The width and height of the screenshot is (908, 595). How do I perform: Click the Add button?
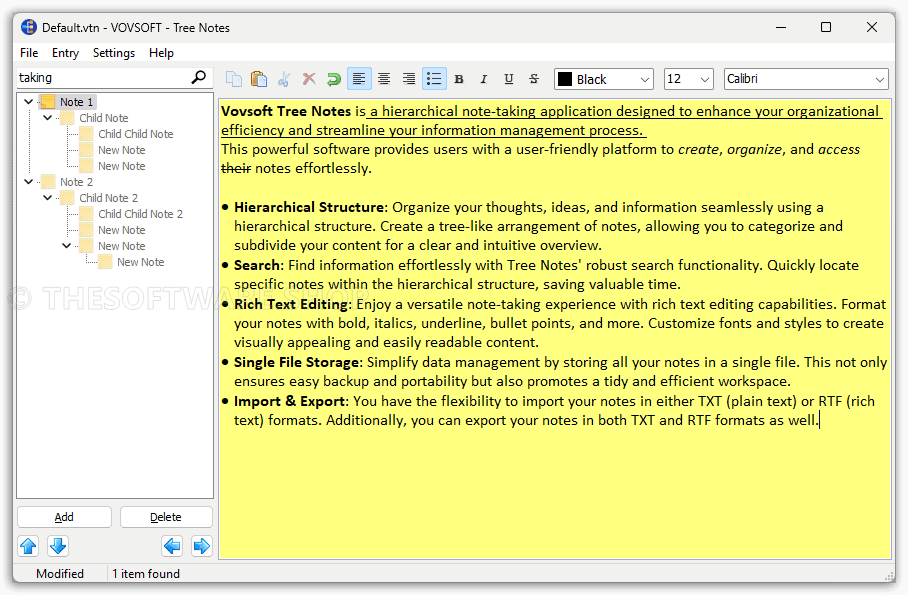click(x=64, y=517)
